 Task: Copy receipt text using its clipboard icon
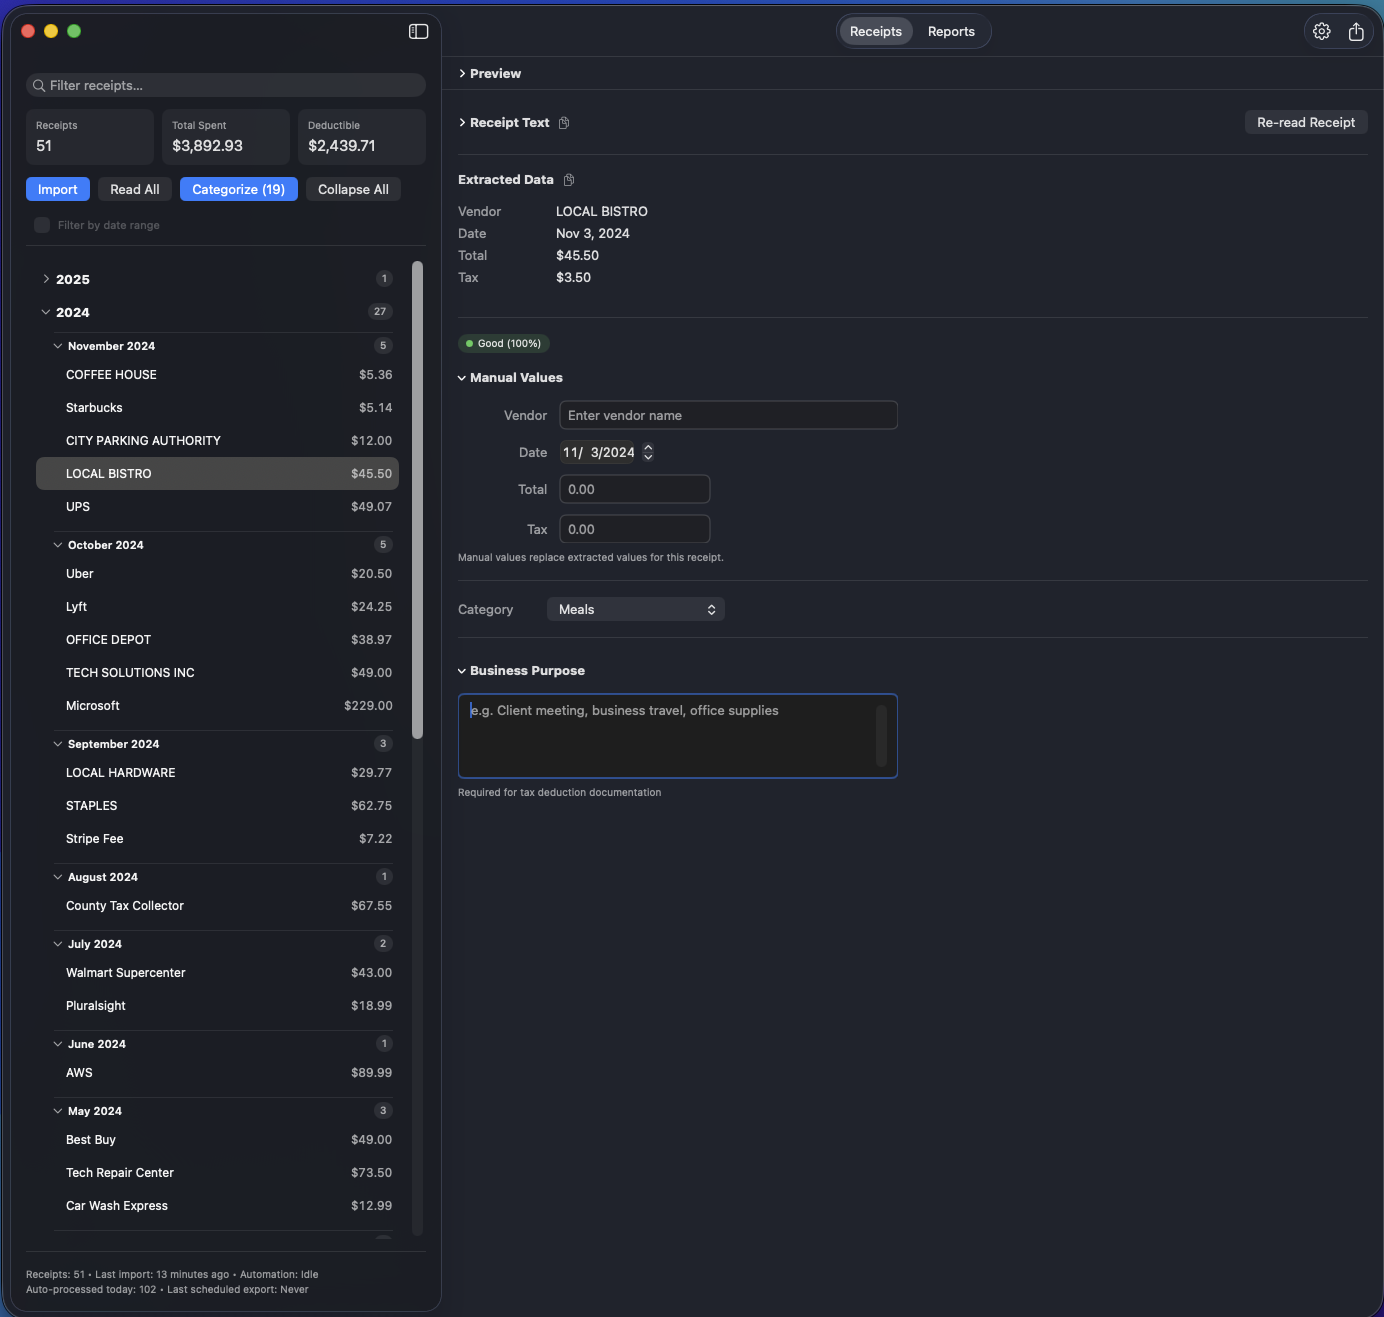(563, 122)
